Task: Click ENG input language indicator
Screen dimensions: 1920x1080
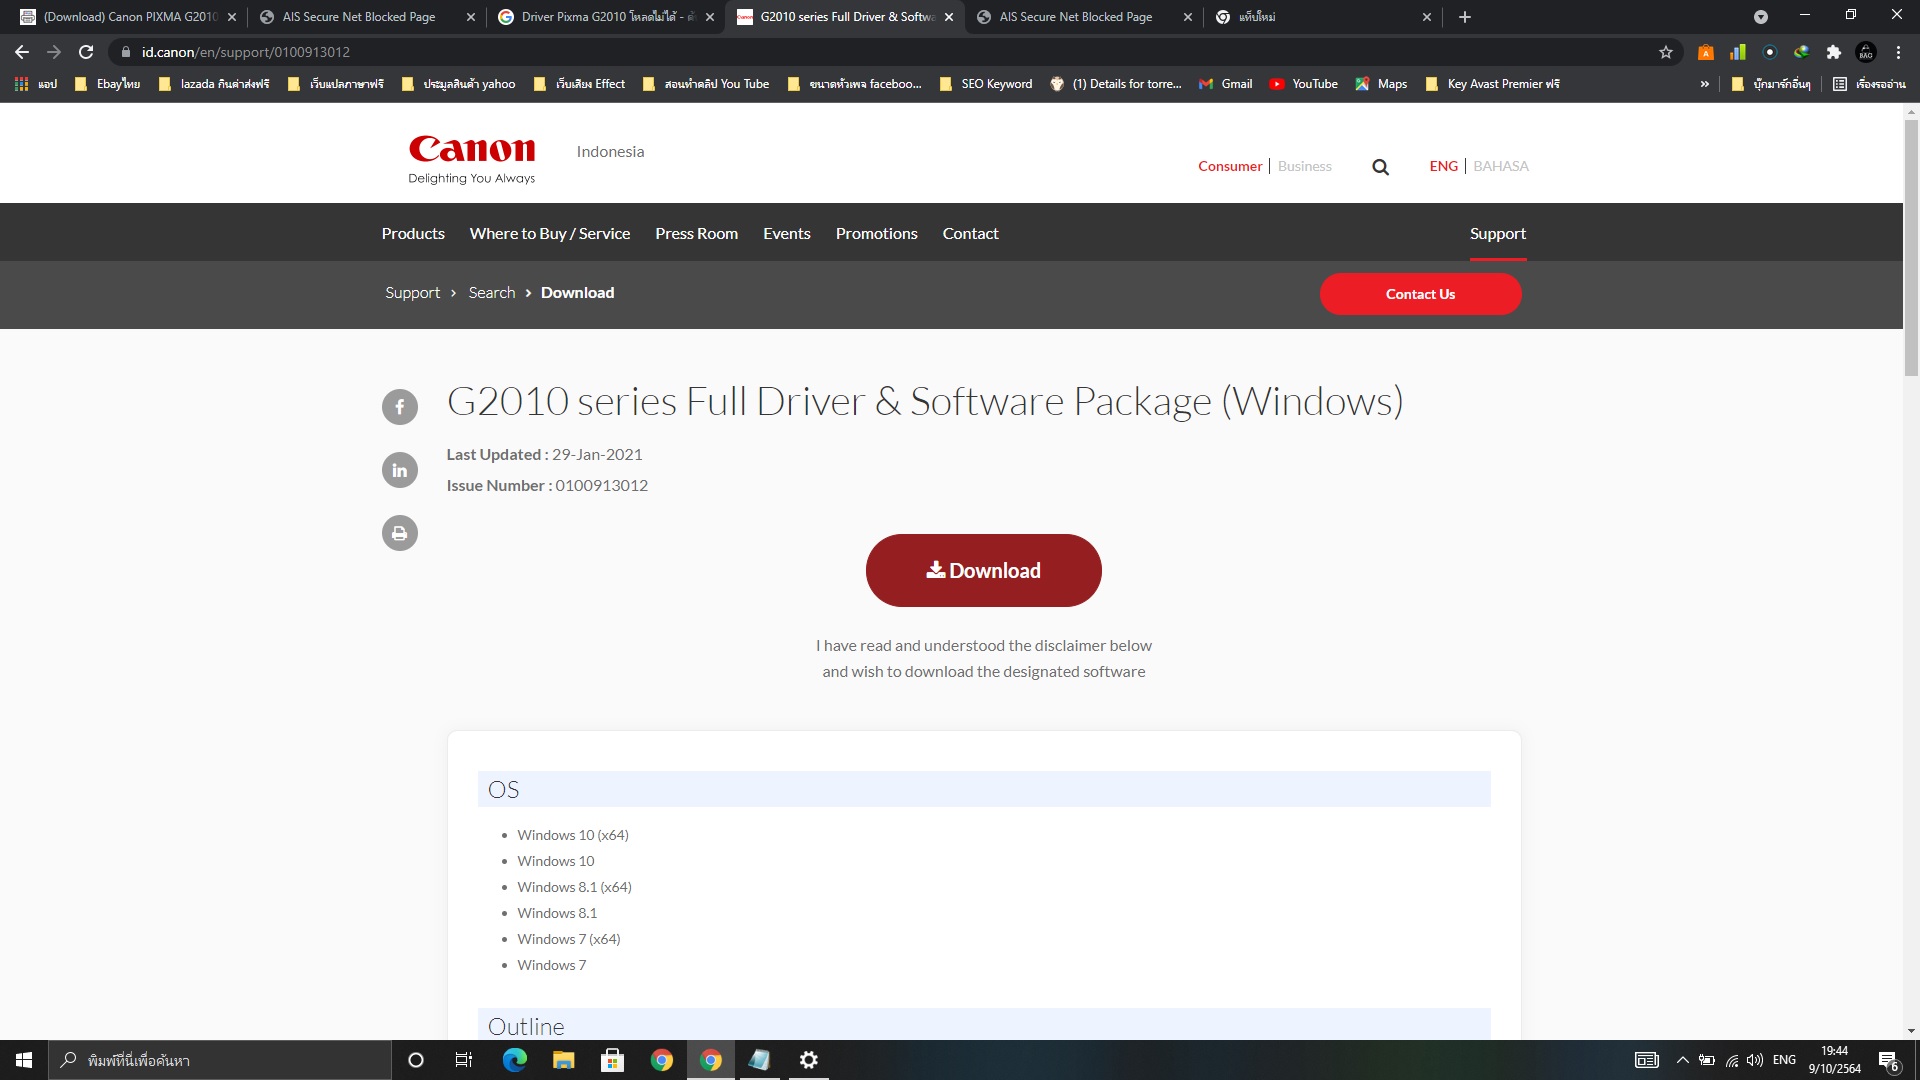Action: [x=1784, y=1060]
